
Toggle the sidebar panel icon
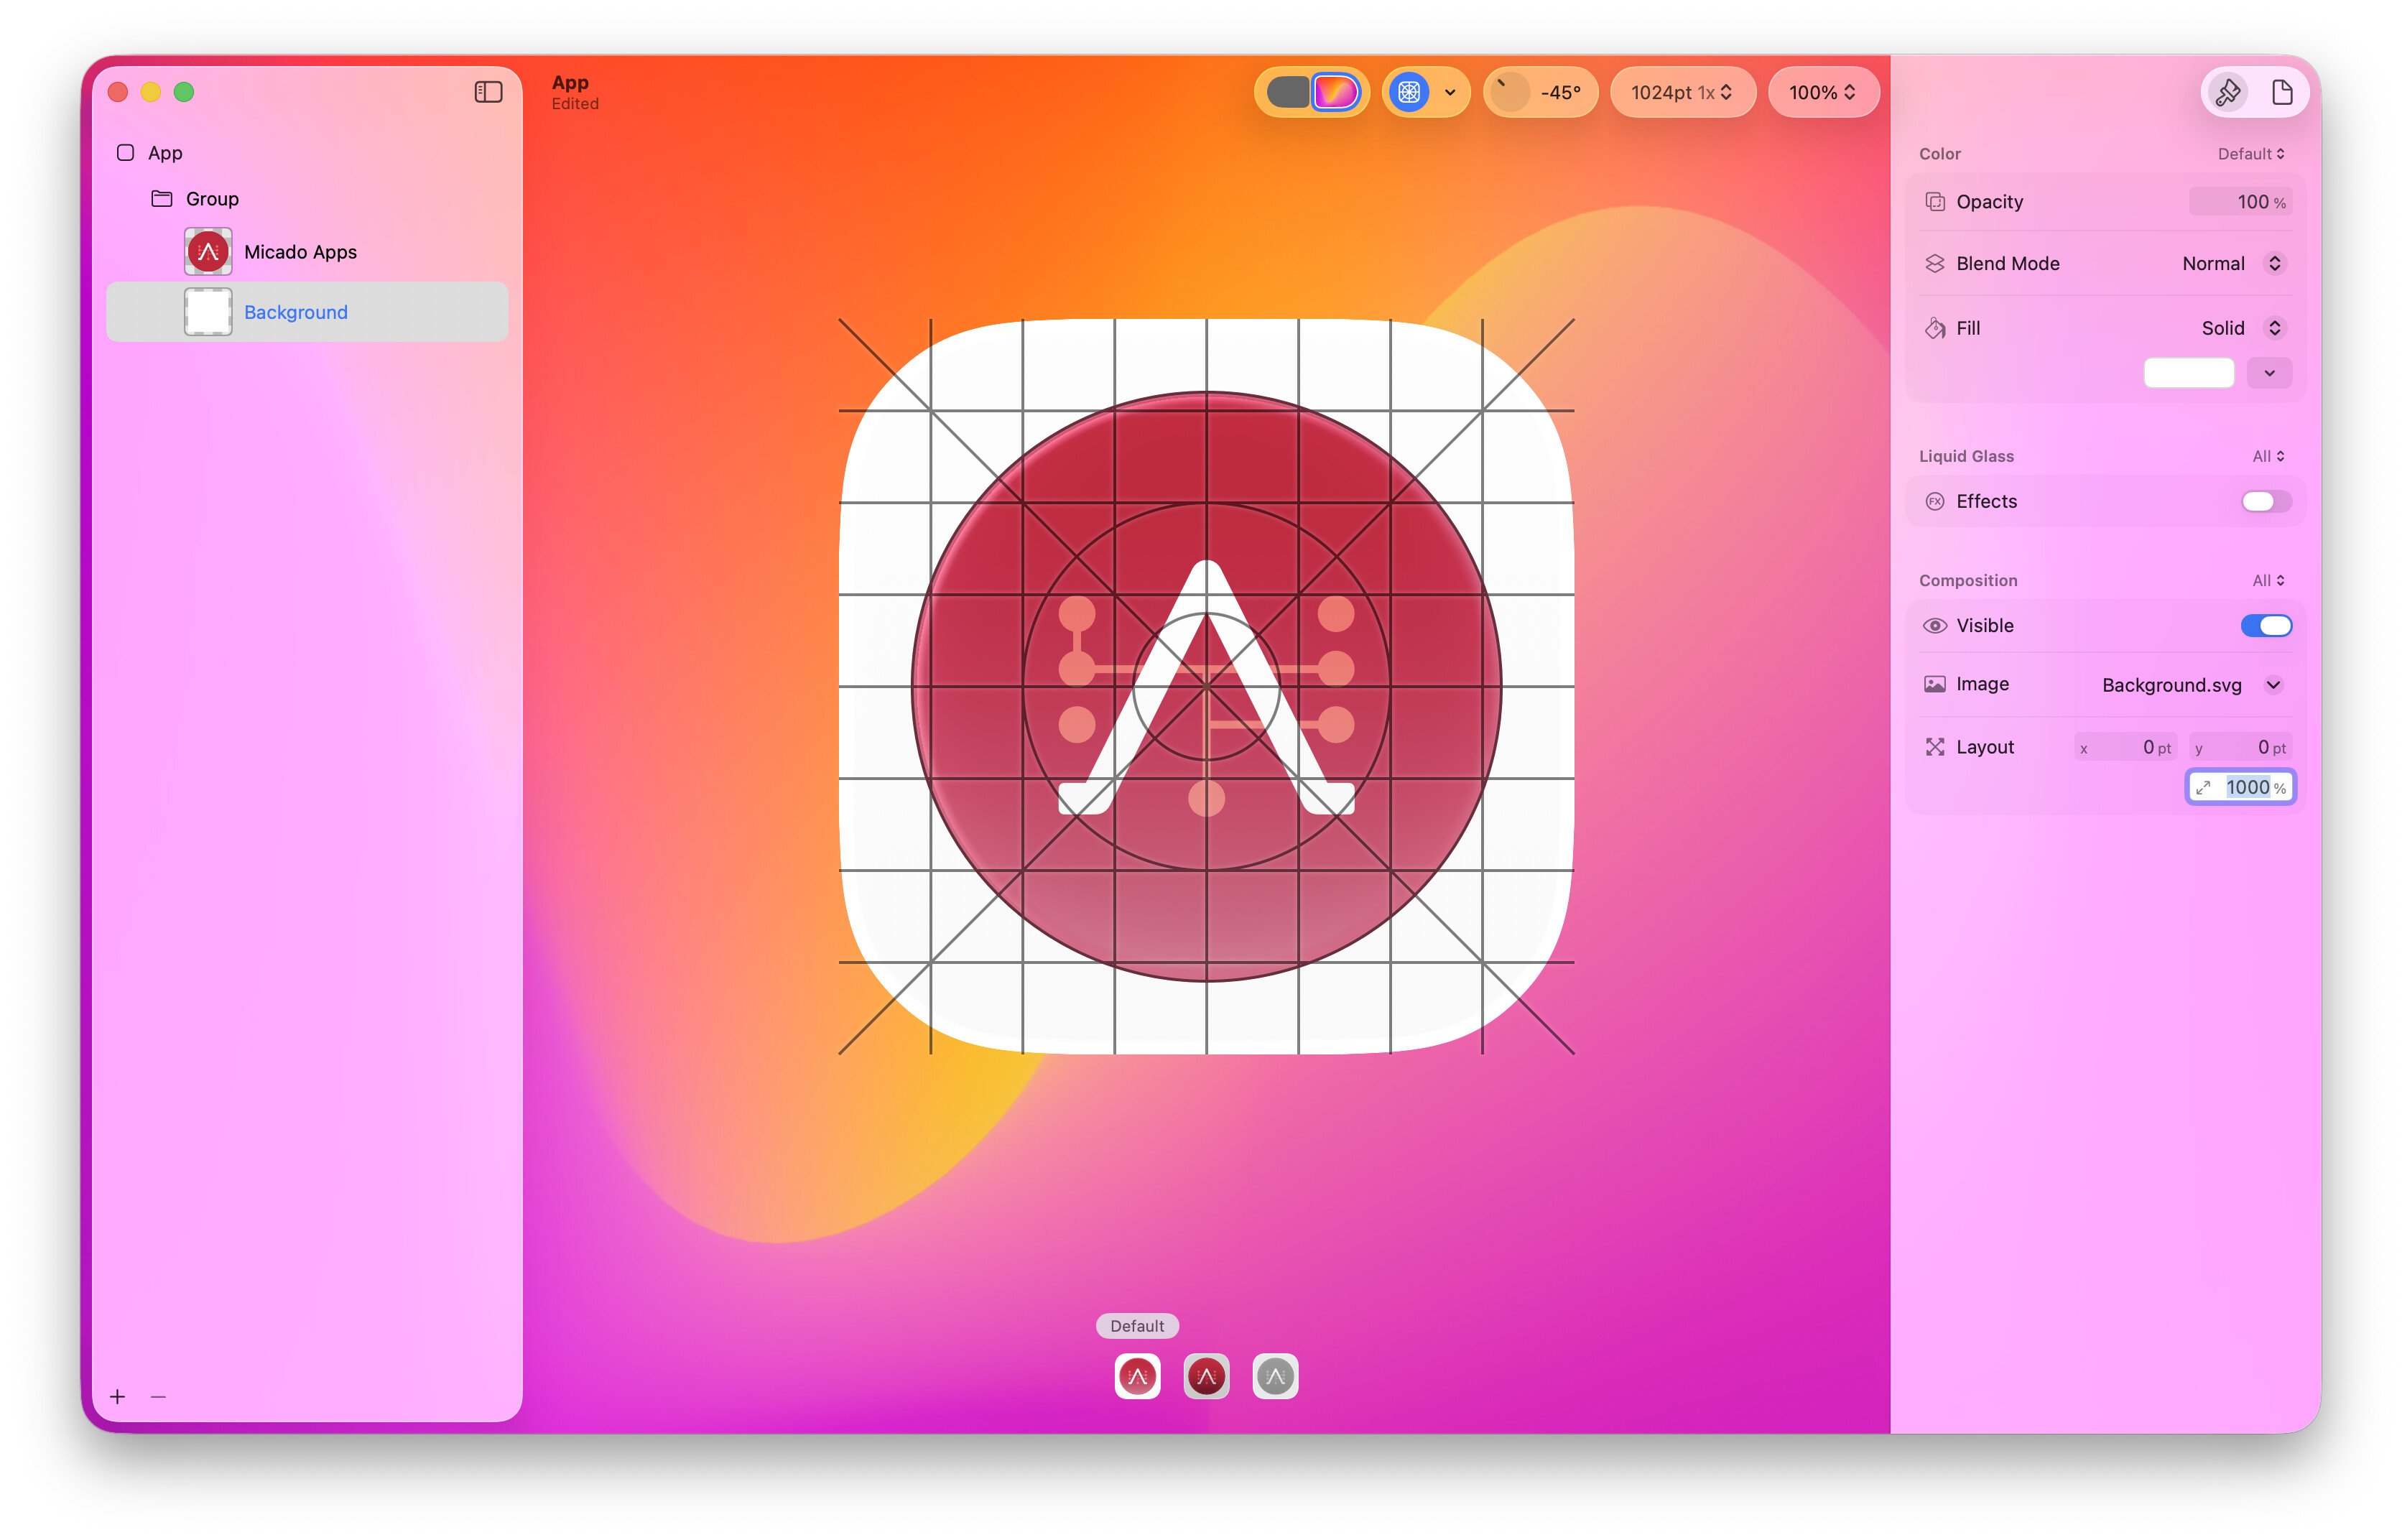tap(488, 92)
